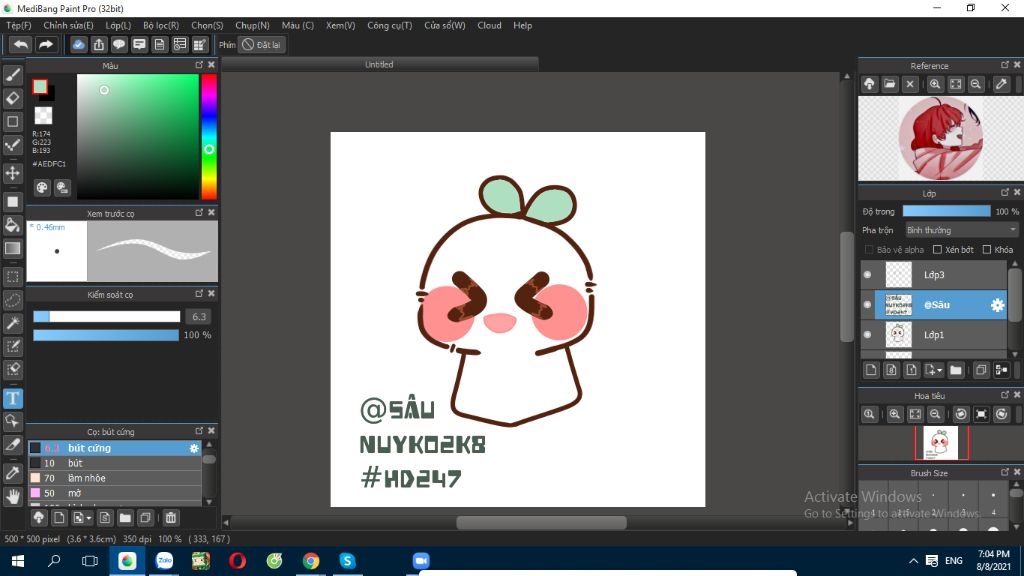Float the Lớp layer panel
Screen dimensions: 1024x576
(x=1005, y=192)
